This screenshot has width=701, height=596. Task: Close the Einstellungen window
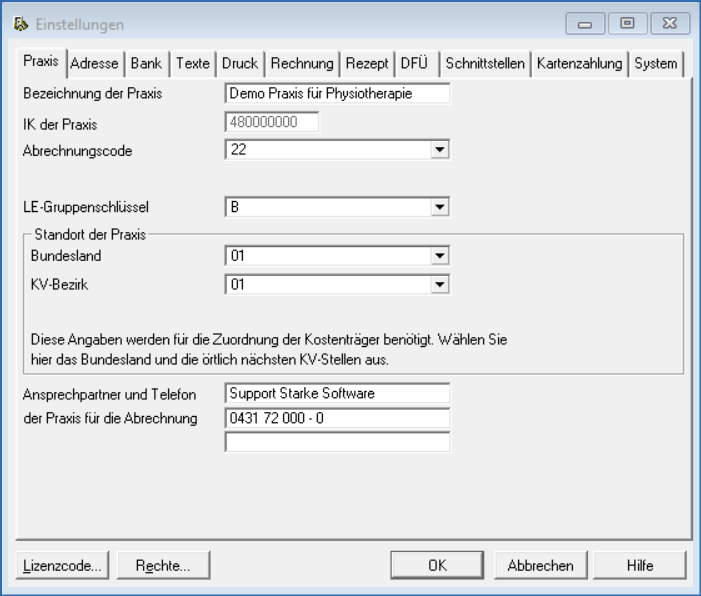(670, 24)
